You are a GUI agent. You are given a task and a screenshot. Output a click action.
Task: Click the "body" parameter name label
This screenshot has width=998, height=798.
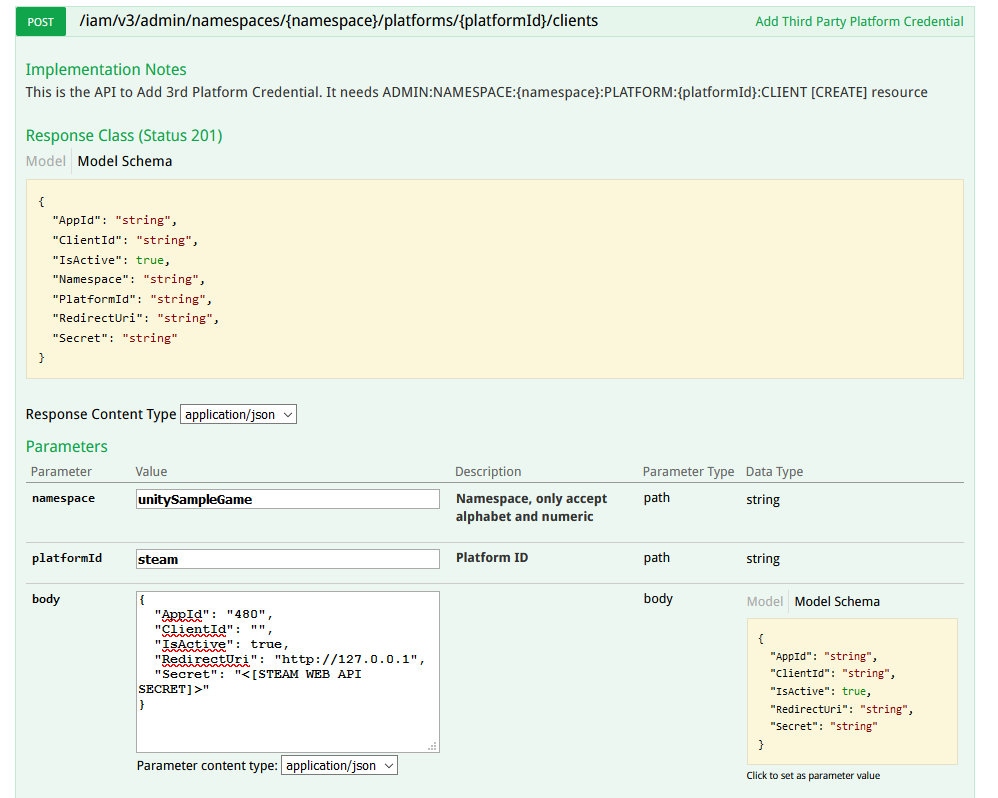pos(46,599)
